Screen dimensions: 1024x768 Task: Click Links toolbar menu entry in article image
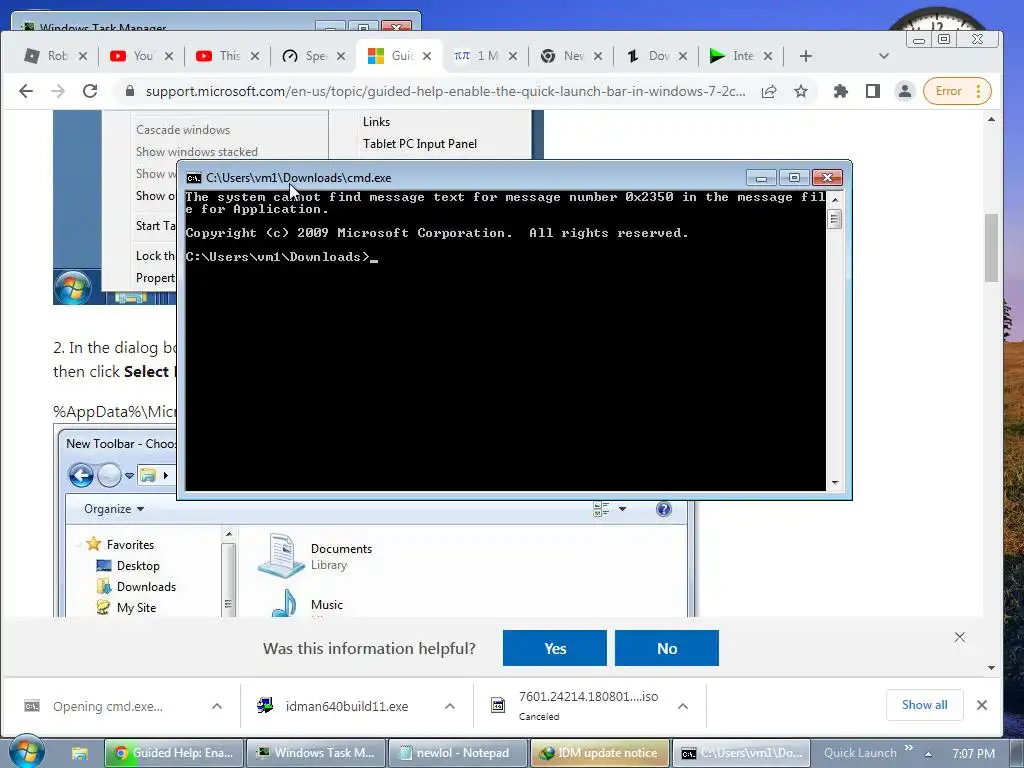(x=376, y=121)
